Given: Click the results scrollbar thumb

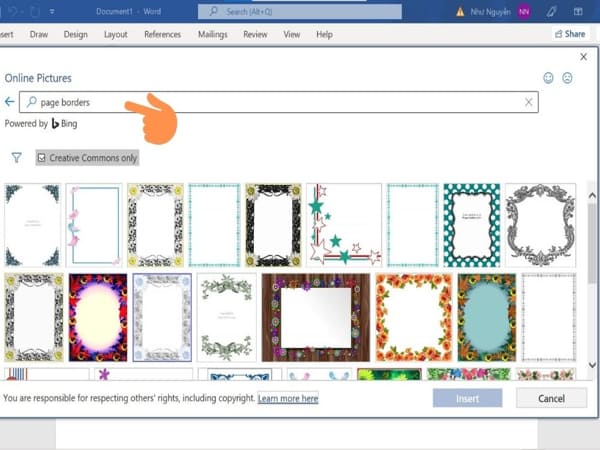Looking at the screenshot, I should tap(592, 243).
